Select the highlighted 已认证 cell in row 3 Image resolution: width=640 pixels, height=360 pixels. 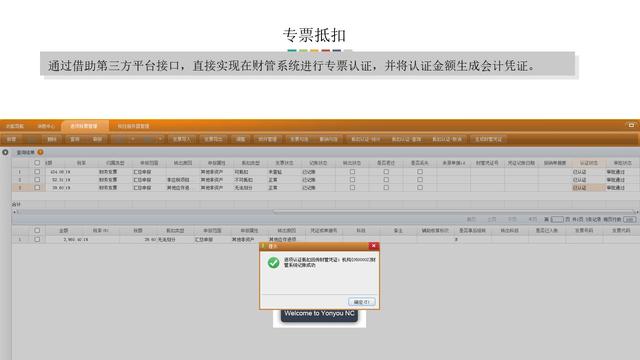coord(589,188)
